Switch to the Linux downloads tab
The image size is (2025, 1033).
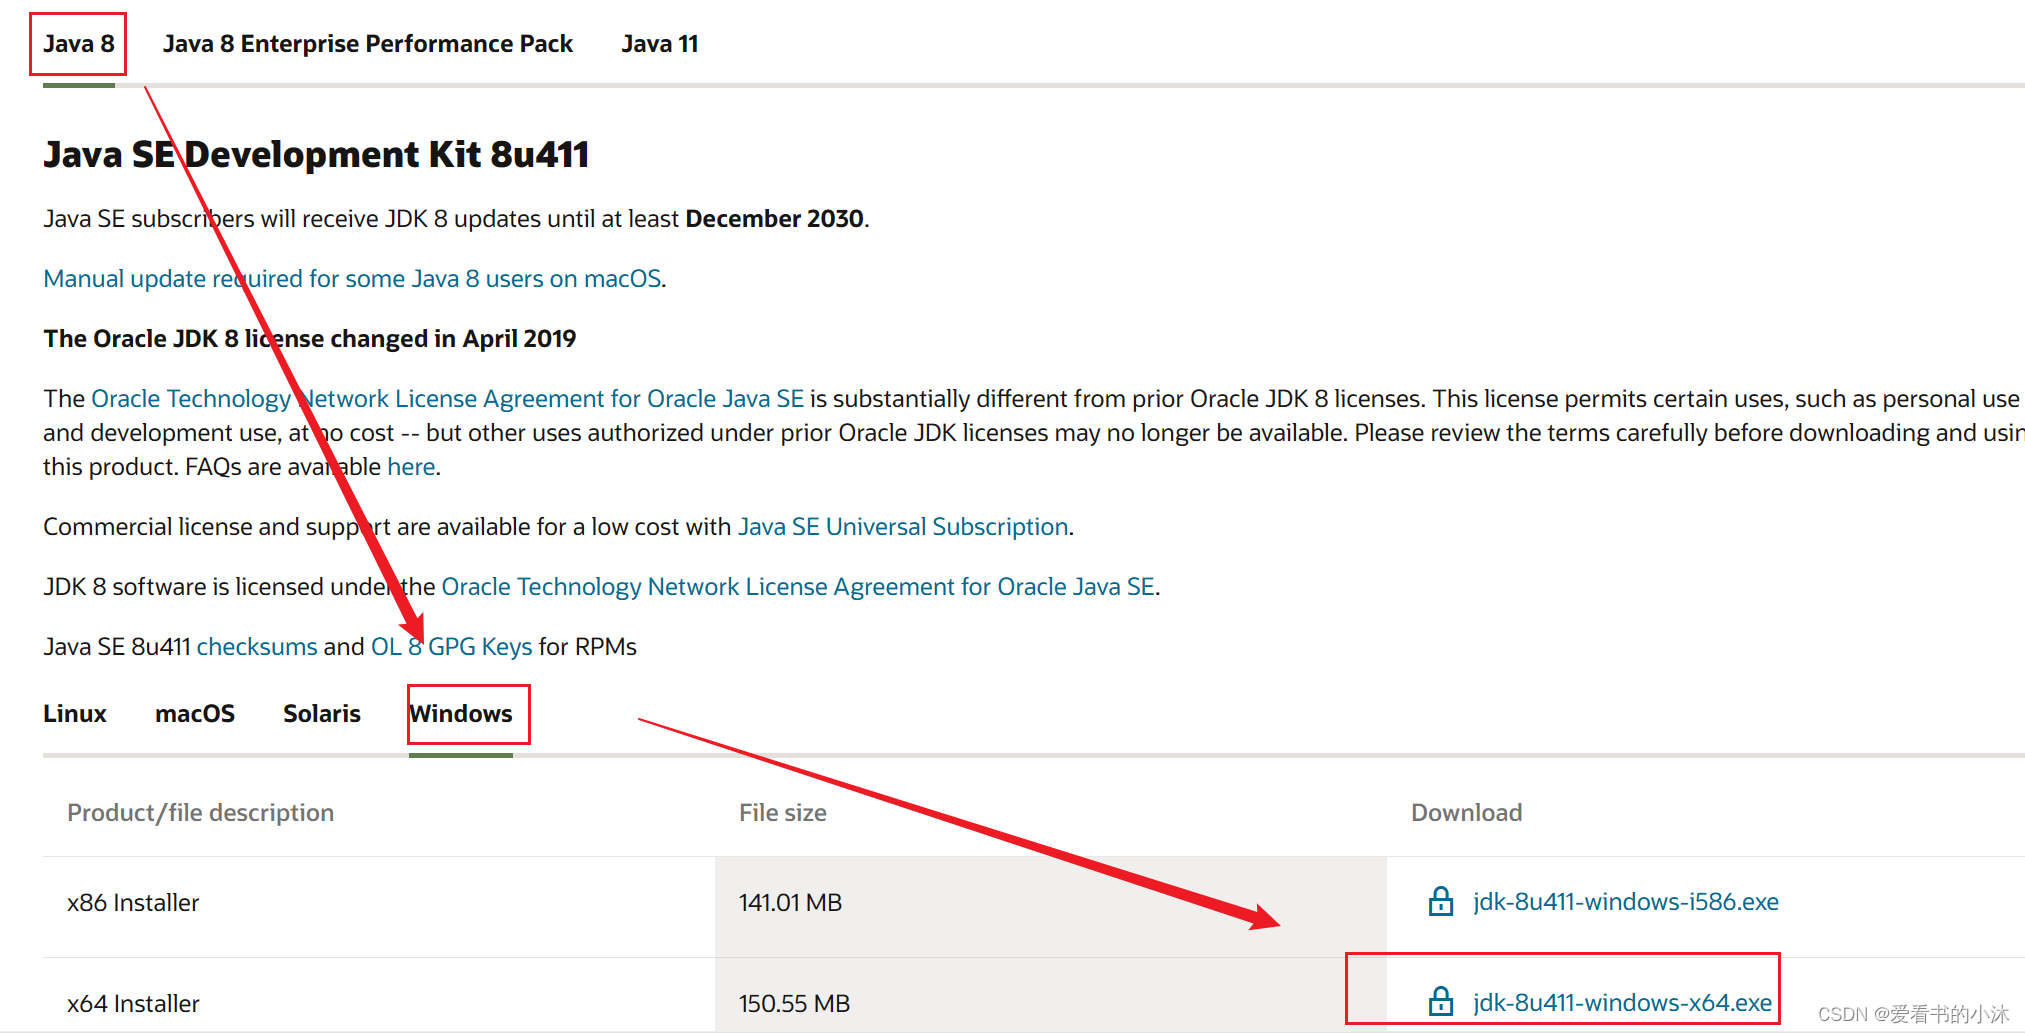click(75, 713)
